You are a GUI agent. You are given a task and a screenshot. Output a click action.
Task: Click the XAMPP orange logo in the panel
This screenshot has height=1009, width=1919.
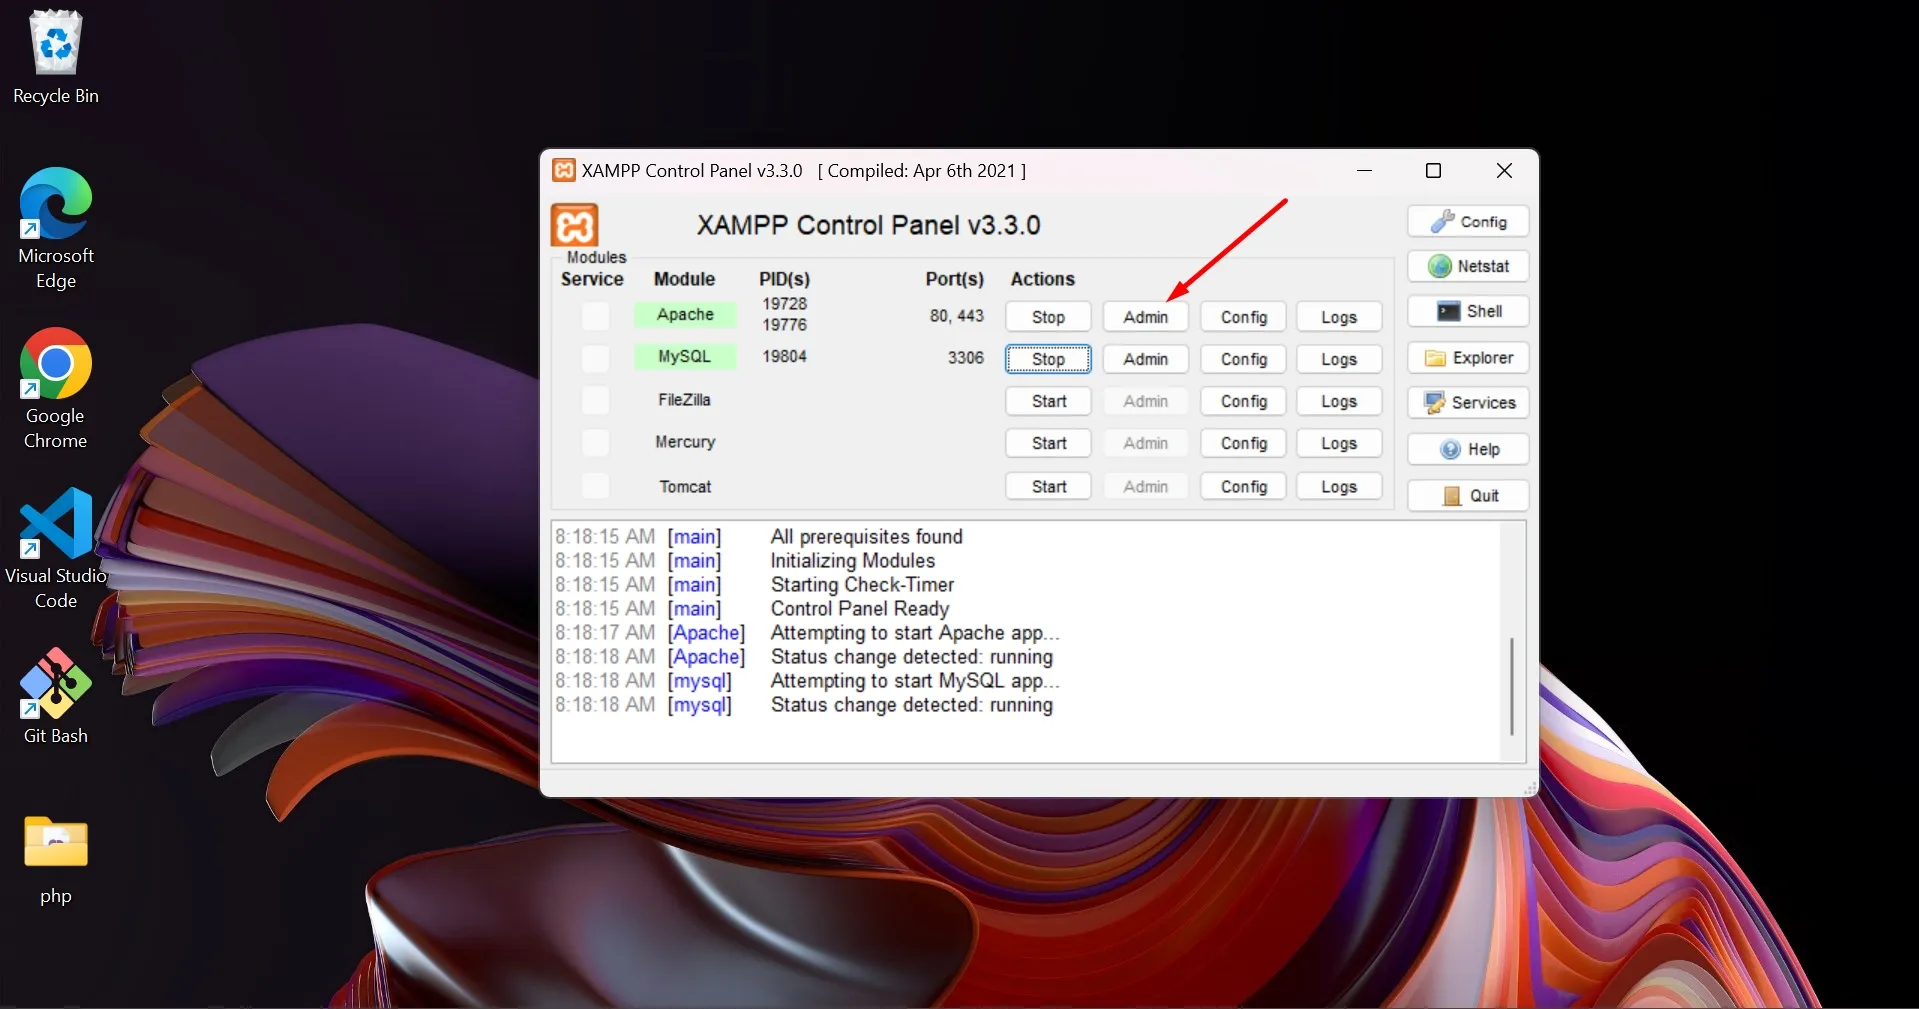pyautogui.click(x=575, y=225)
